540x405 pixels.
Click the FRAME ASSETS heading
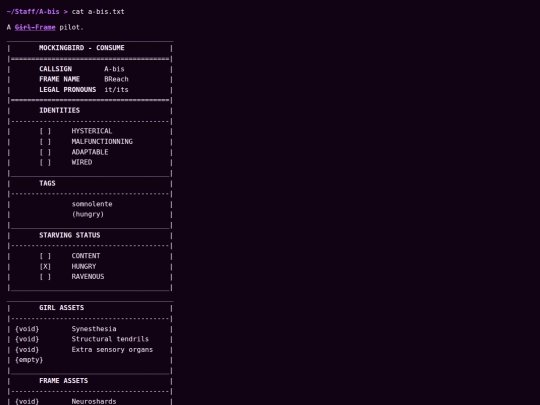(63, 381)
